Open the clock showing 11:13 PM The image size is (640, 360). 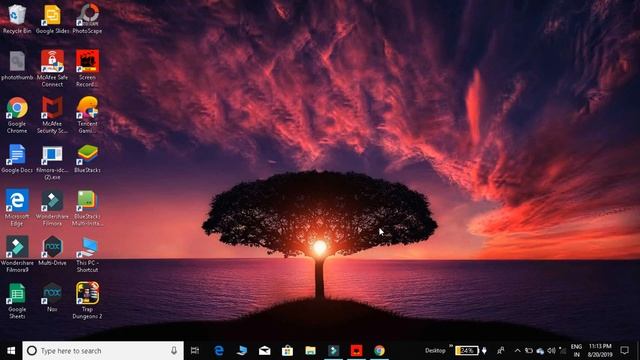click(600, 351)
